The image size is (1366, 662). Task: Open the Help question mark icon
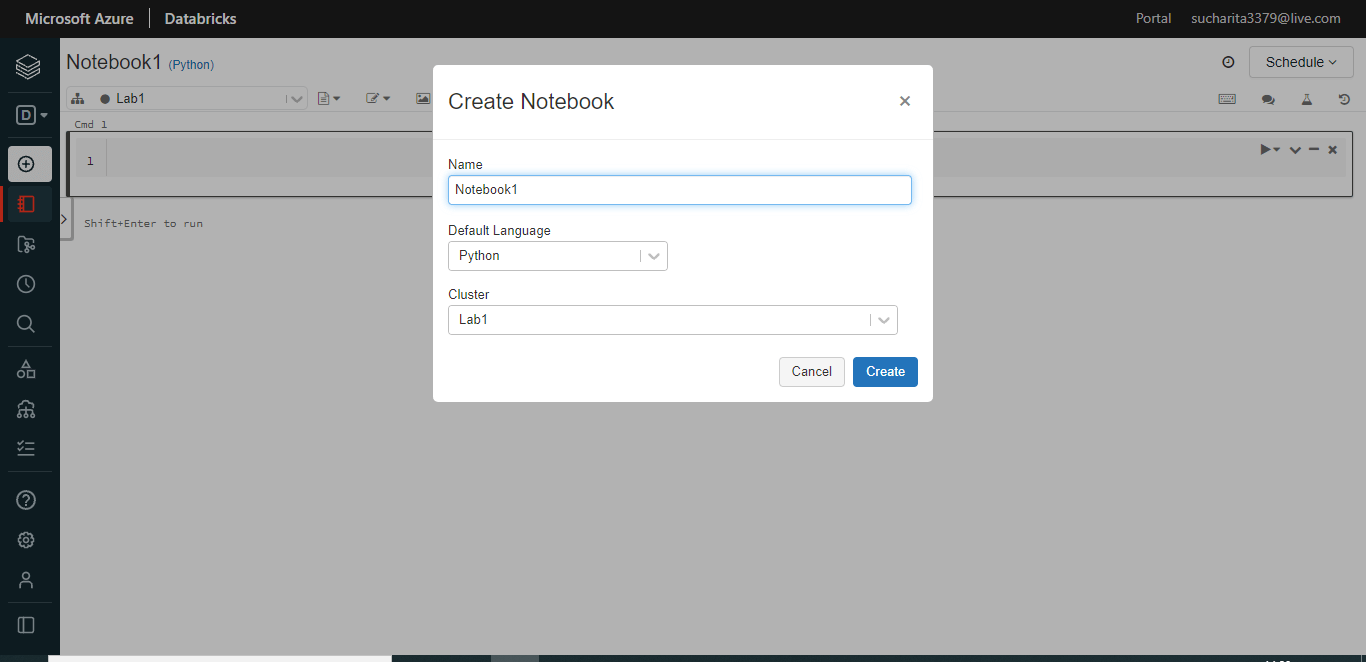27,500
